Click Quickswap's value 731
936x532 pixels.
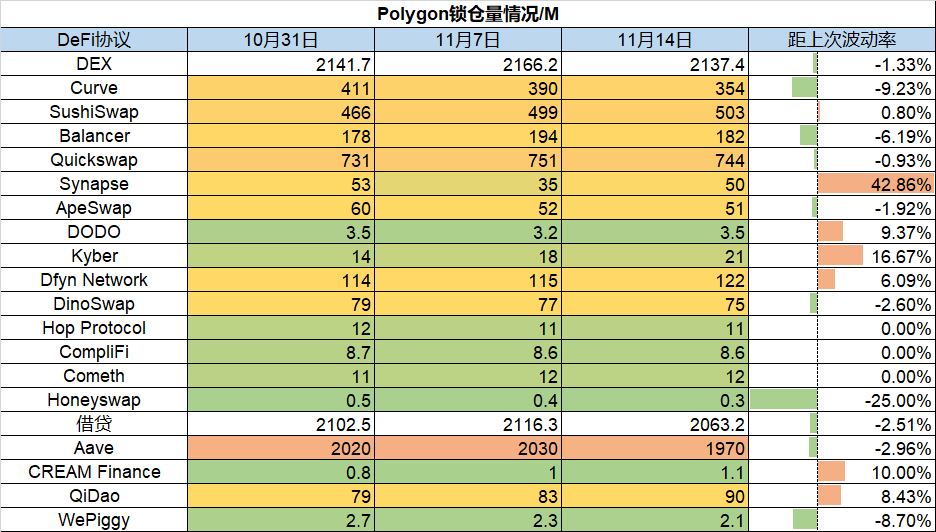[x=281, y=160]
